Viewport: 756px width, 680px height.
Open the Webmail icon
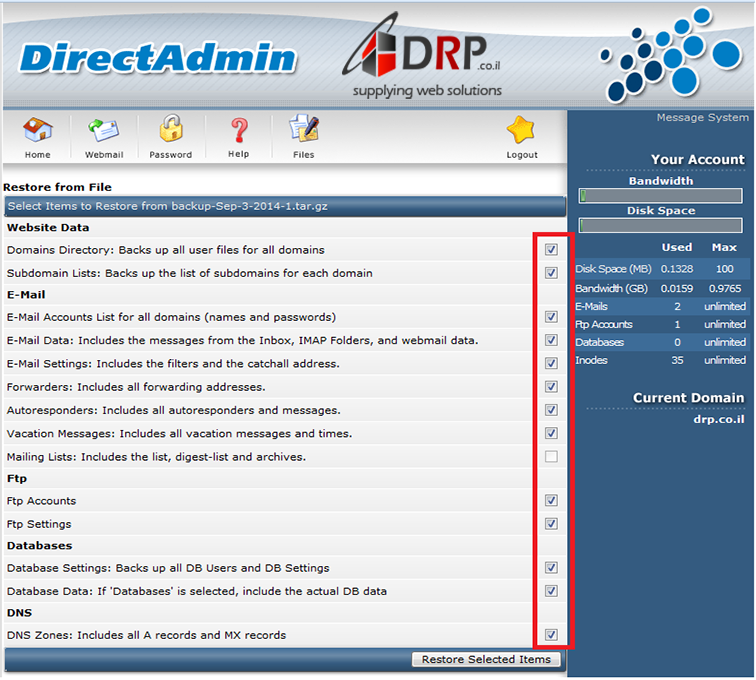point(104,131)
